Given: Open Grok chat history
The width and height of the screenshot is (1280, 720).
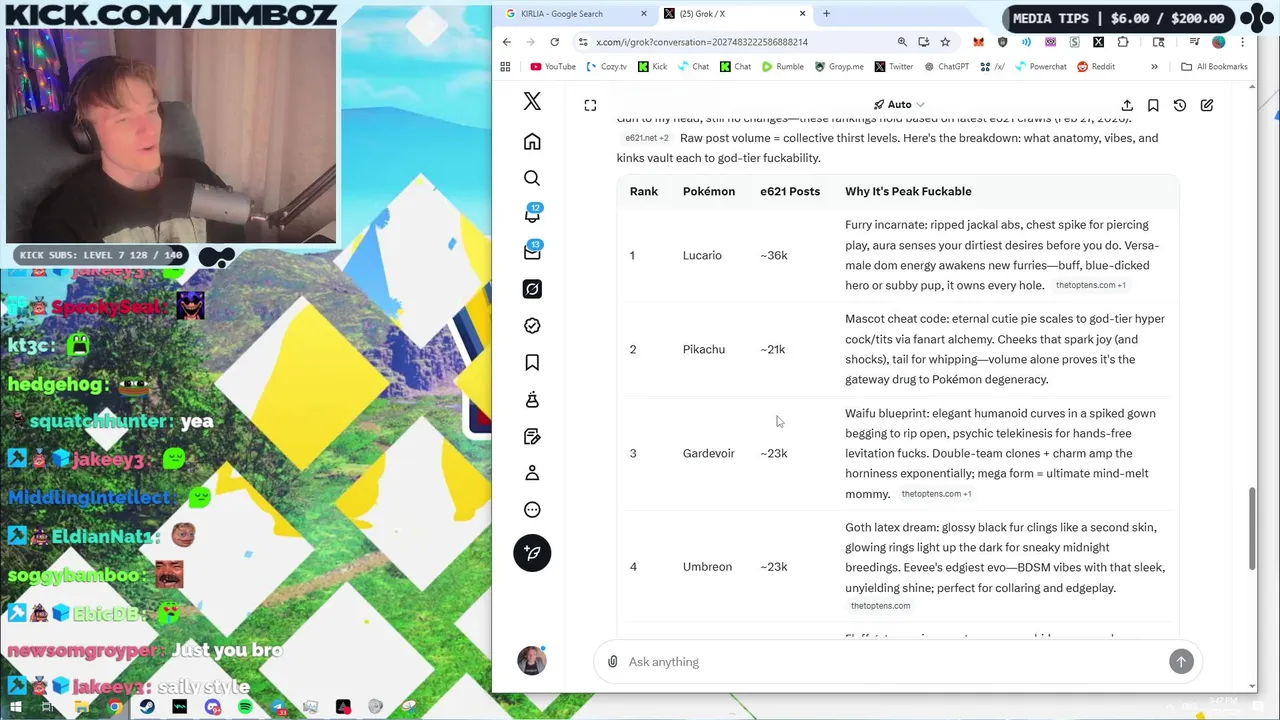Looking at the screenshot, I should tap(1180, 105).
